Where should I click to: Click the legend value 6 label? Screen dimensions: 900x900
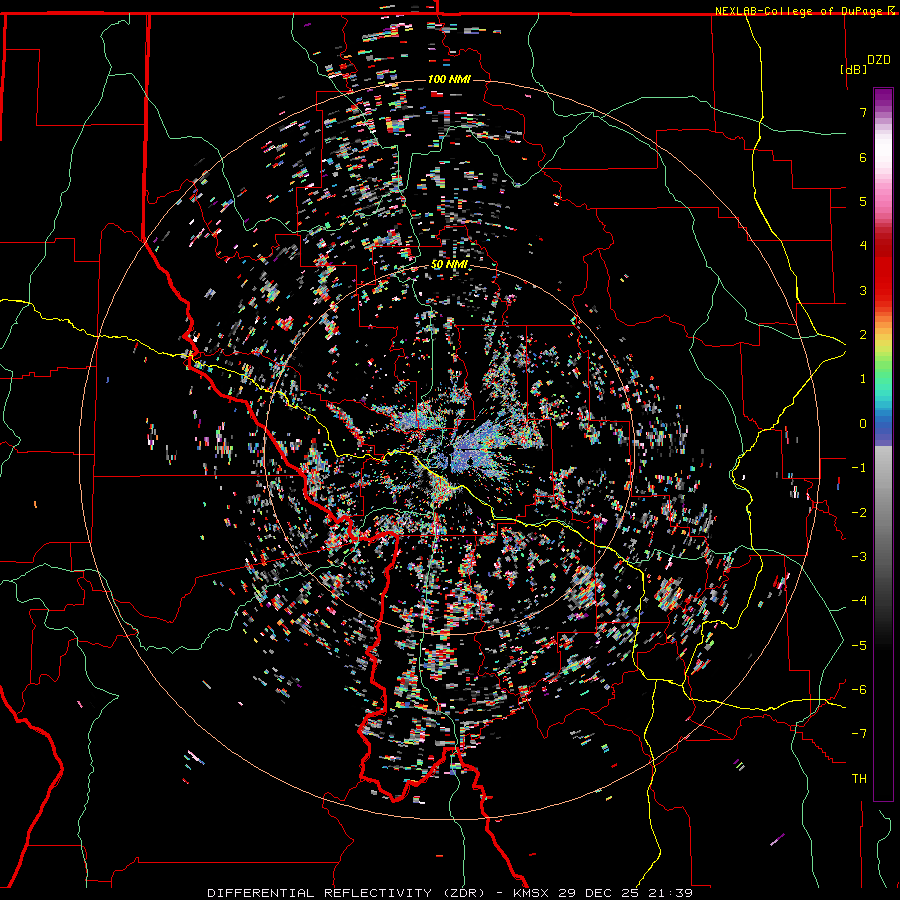[863, 157]
